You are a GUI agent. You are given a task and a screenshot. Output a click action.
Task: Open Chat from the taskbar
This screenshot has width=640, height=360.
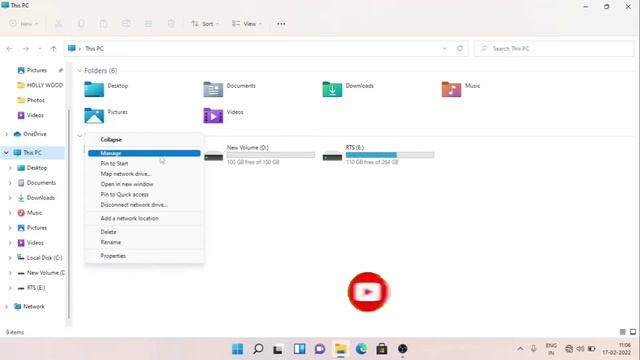[320, 349]
